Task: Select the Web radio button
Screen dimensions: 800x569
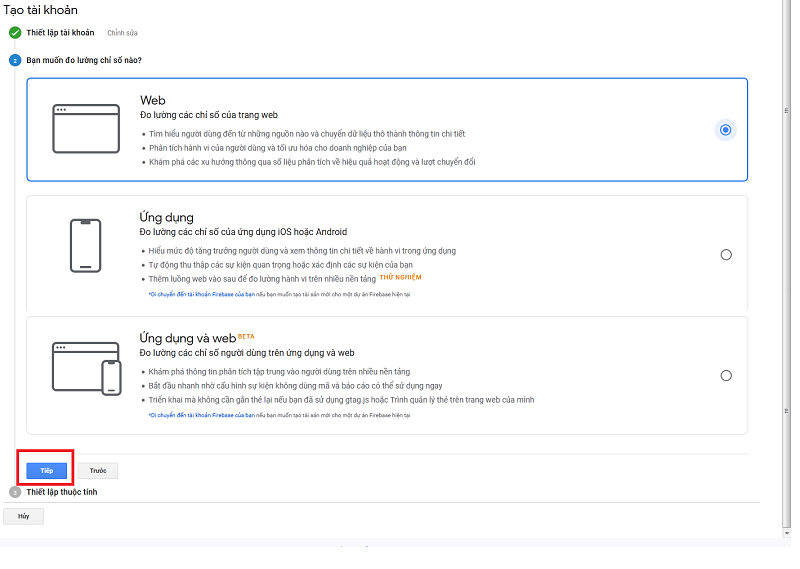Action: (725, 130)
